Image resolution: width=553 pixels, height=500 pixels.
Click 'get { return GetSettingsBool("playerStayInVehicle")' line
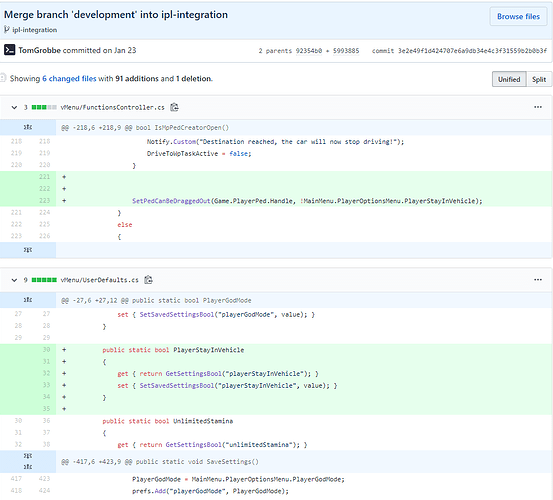(218, 374)
